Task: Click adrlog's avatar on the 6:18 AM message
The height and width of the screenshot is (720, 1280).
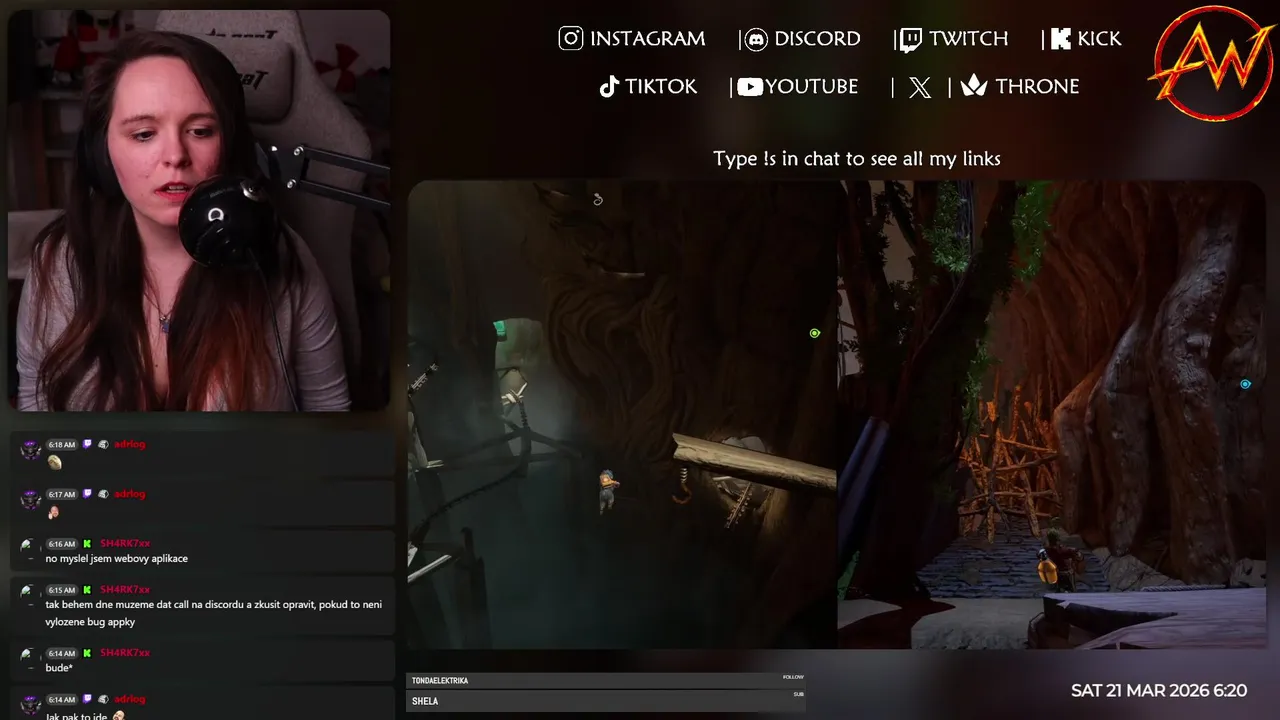Action: (31, 449)
